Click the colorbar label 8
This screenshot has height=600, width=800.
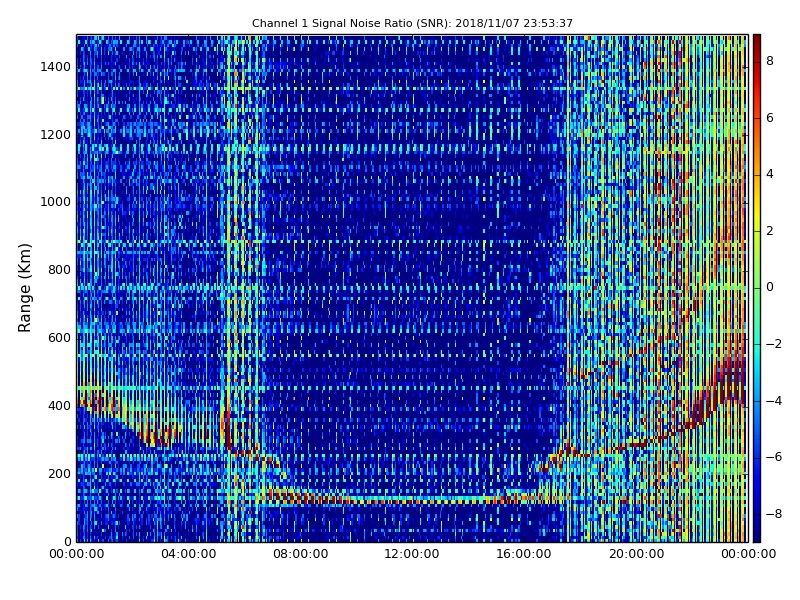(x=770, y=61)
